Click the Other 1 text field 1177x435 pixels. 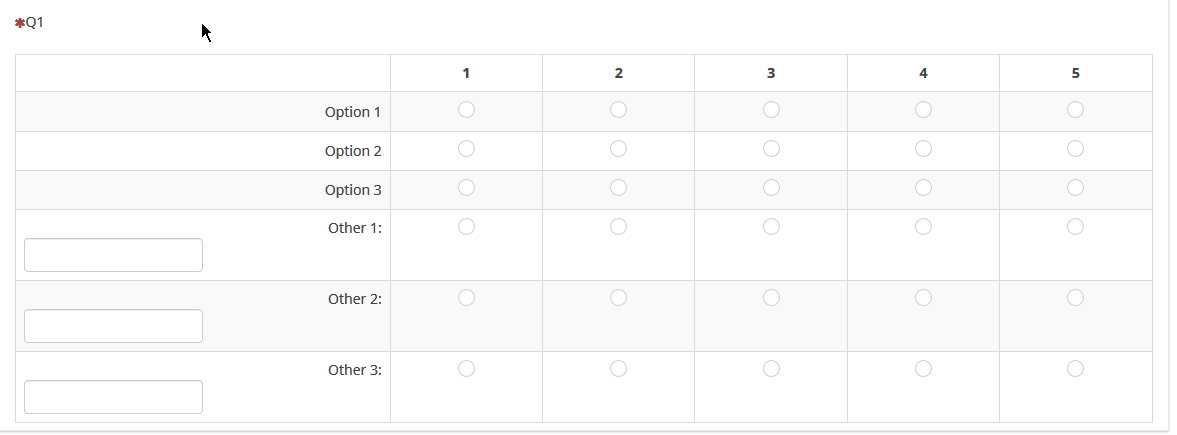coord(113,255)
